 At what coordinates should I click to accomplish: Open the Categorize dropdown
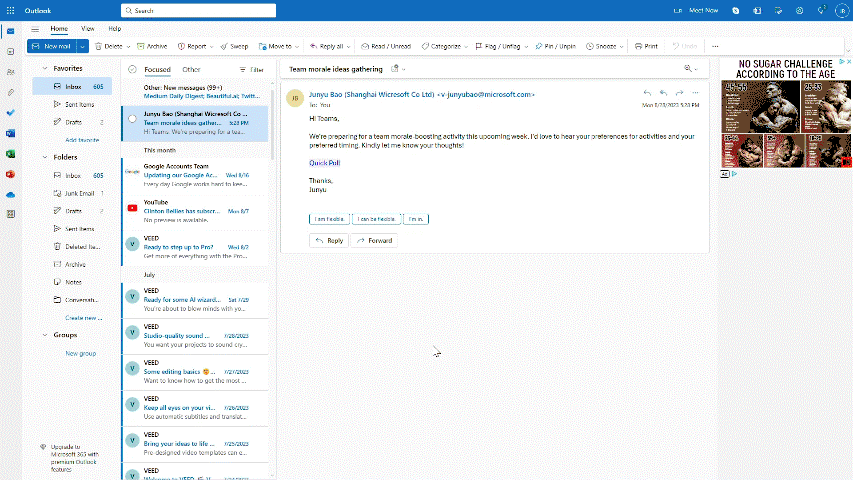pos(444,46)
